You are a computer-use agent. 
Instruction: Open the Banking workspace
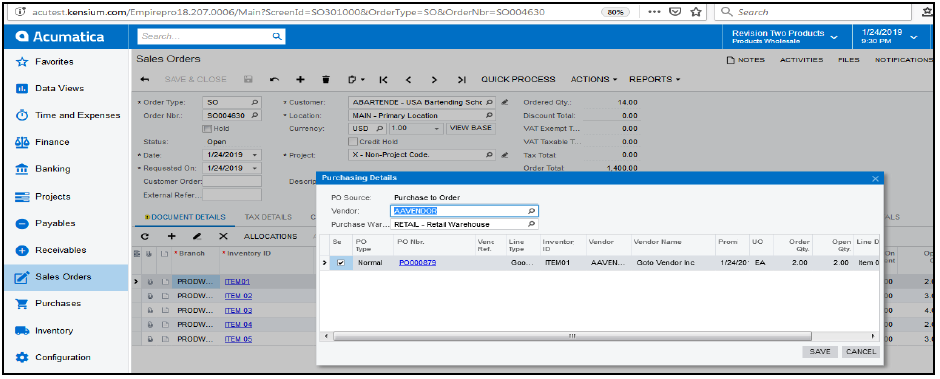(x=53, y=169)
